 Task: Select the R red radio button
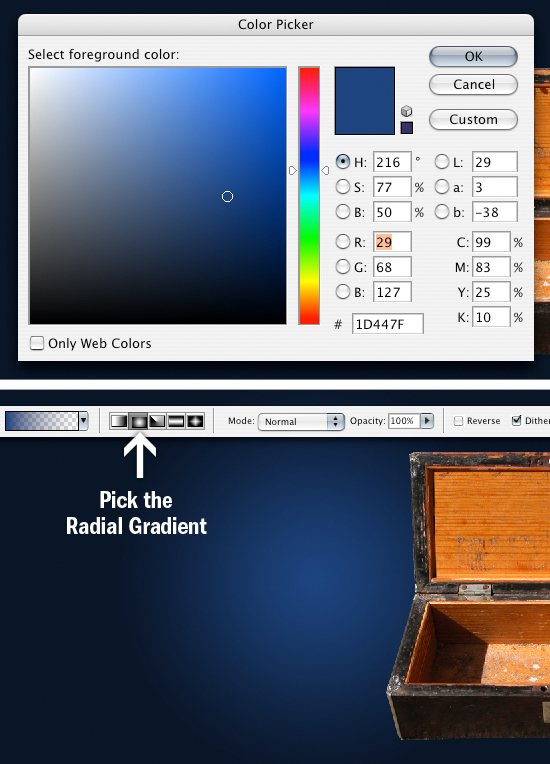coord(343,242)
